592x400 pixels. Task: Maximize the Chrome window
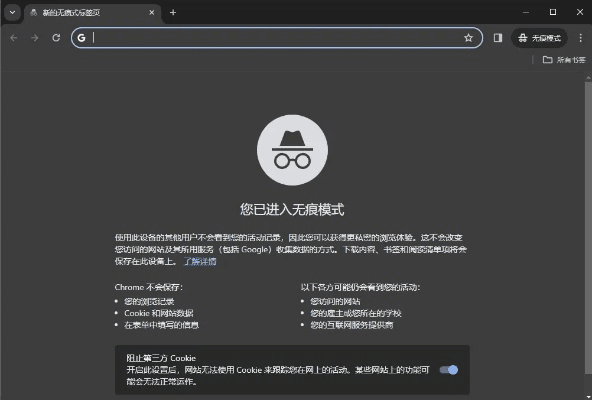553,12
